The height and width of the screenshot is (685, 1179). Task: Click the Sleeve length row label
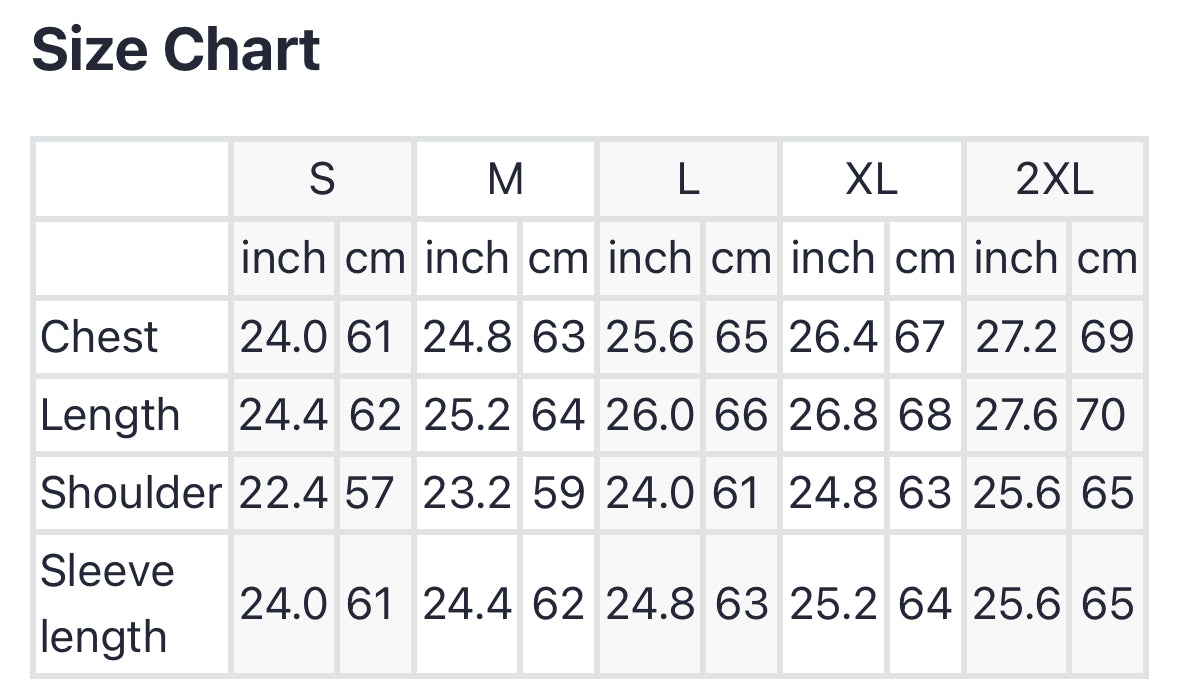point(107,604)
